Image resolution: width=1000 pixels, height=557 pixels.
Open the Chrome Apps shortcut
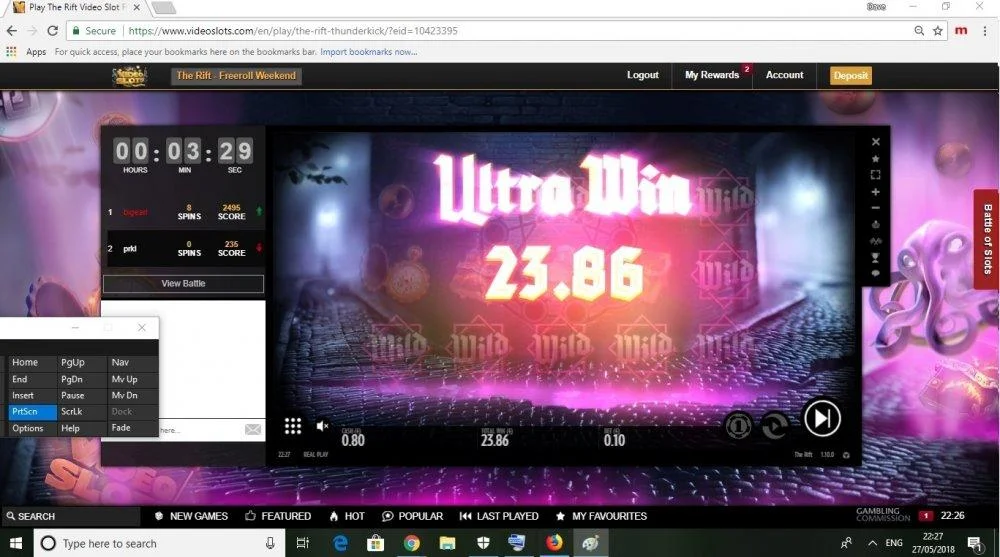pos(26,52)
